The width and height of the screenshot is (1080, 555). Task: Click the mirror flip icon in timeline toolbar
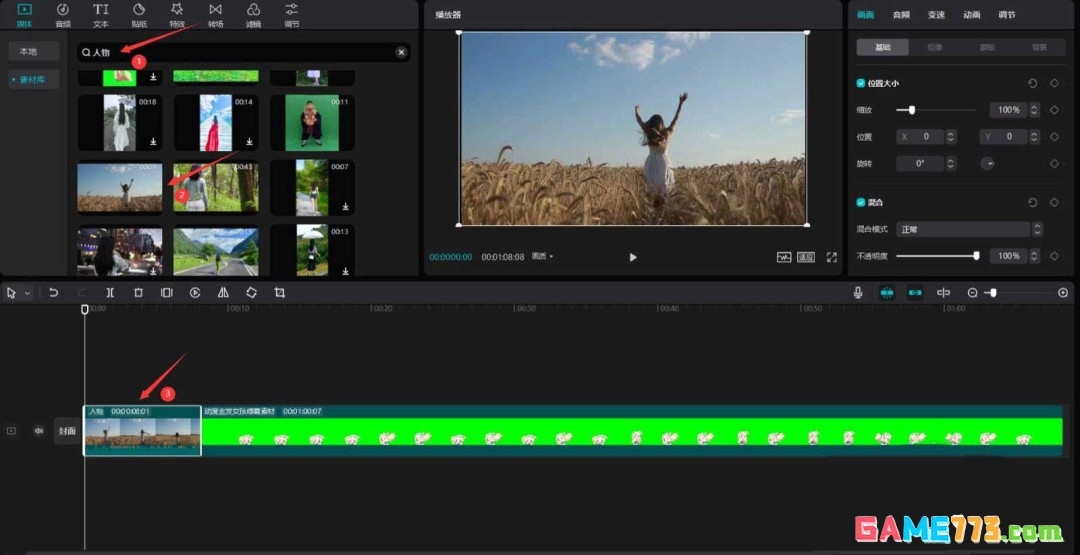click(223, 293)
